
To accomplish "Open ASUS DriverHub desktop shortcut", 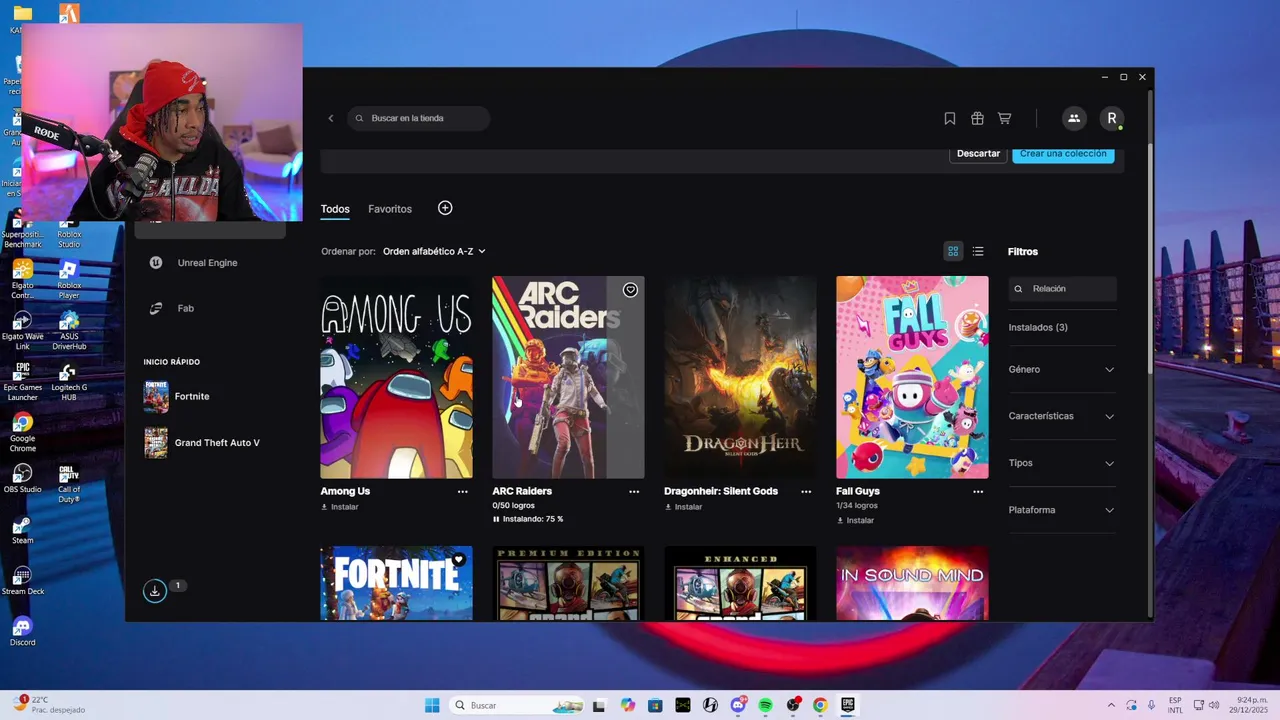I will 68,330.
